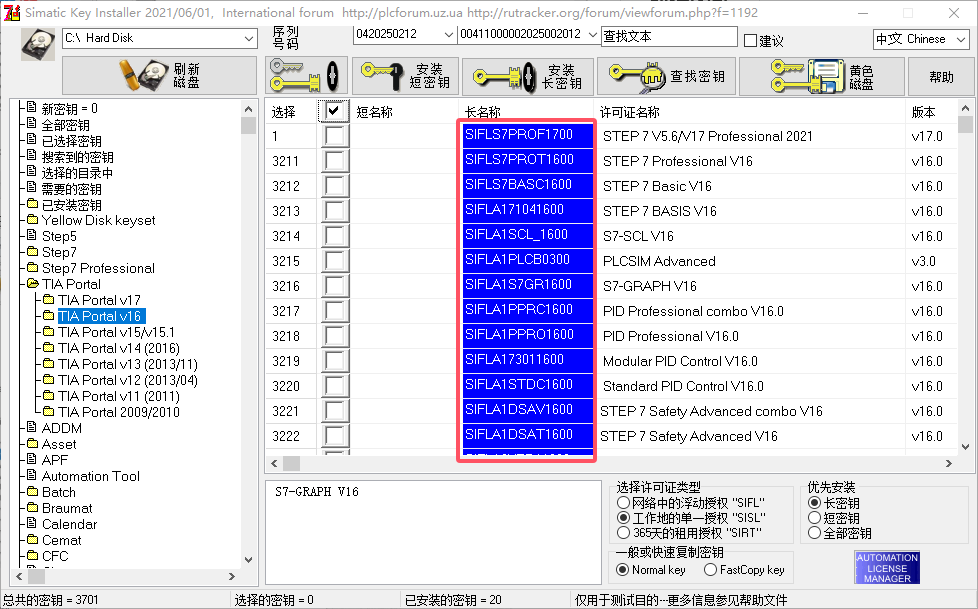Click the refresh disk button
This screenshot has width=978, height=609.
159,76
